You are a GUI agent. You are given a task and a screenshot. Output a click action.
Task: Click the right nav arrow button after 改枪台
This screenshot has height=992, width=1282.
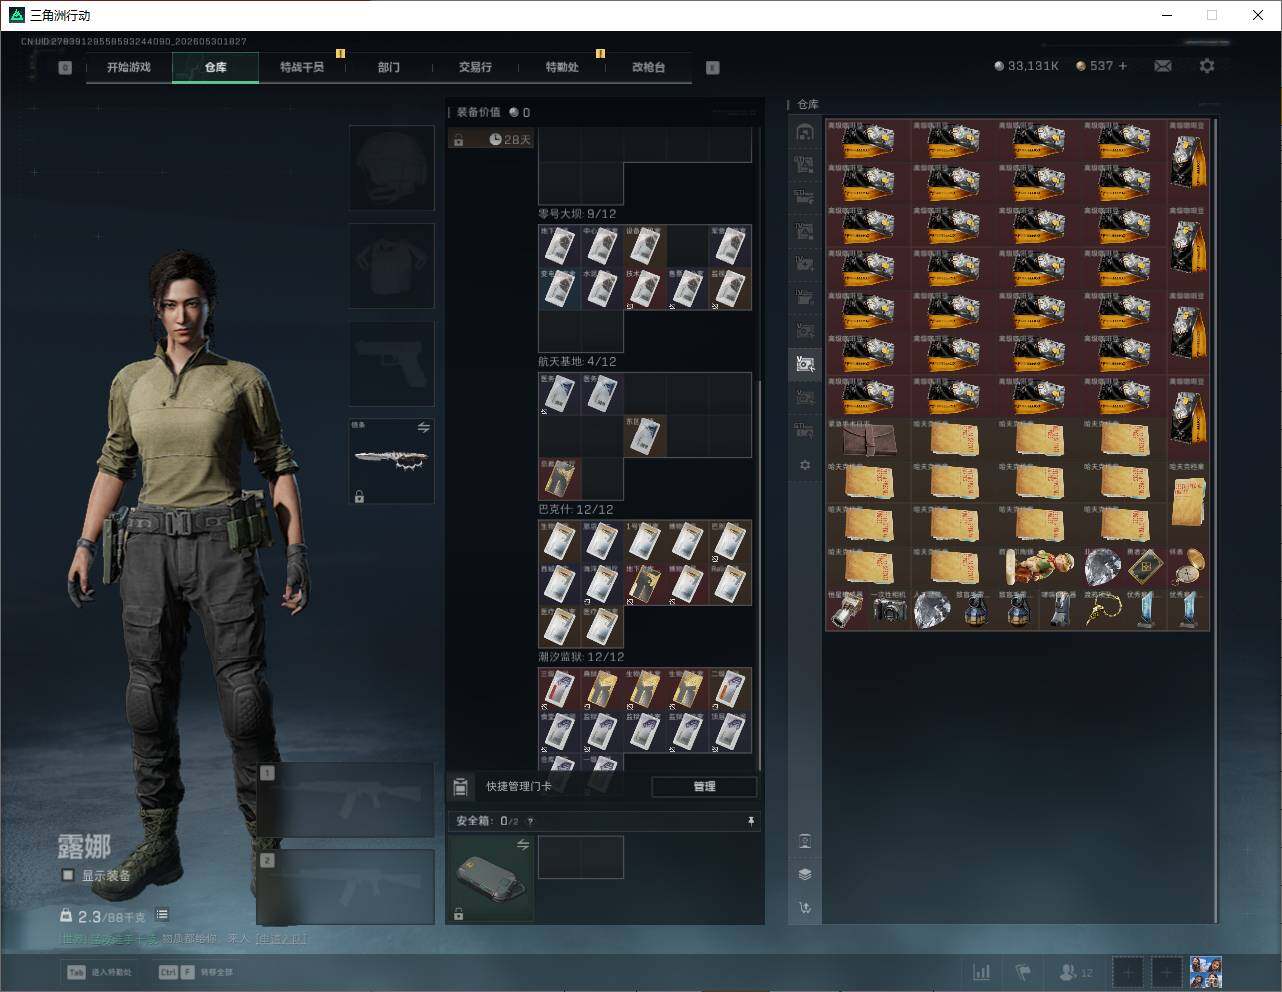(712, 68)
